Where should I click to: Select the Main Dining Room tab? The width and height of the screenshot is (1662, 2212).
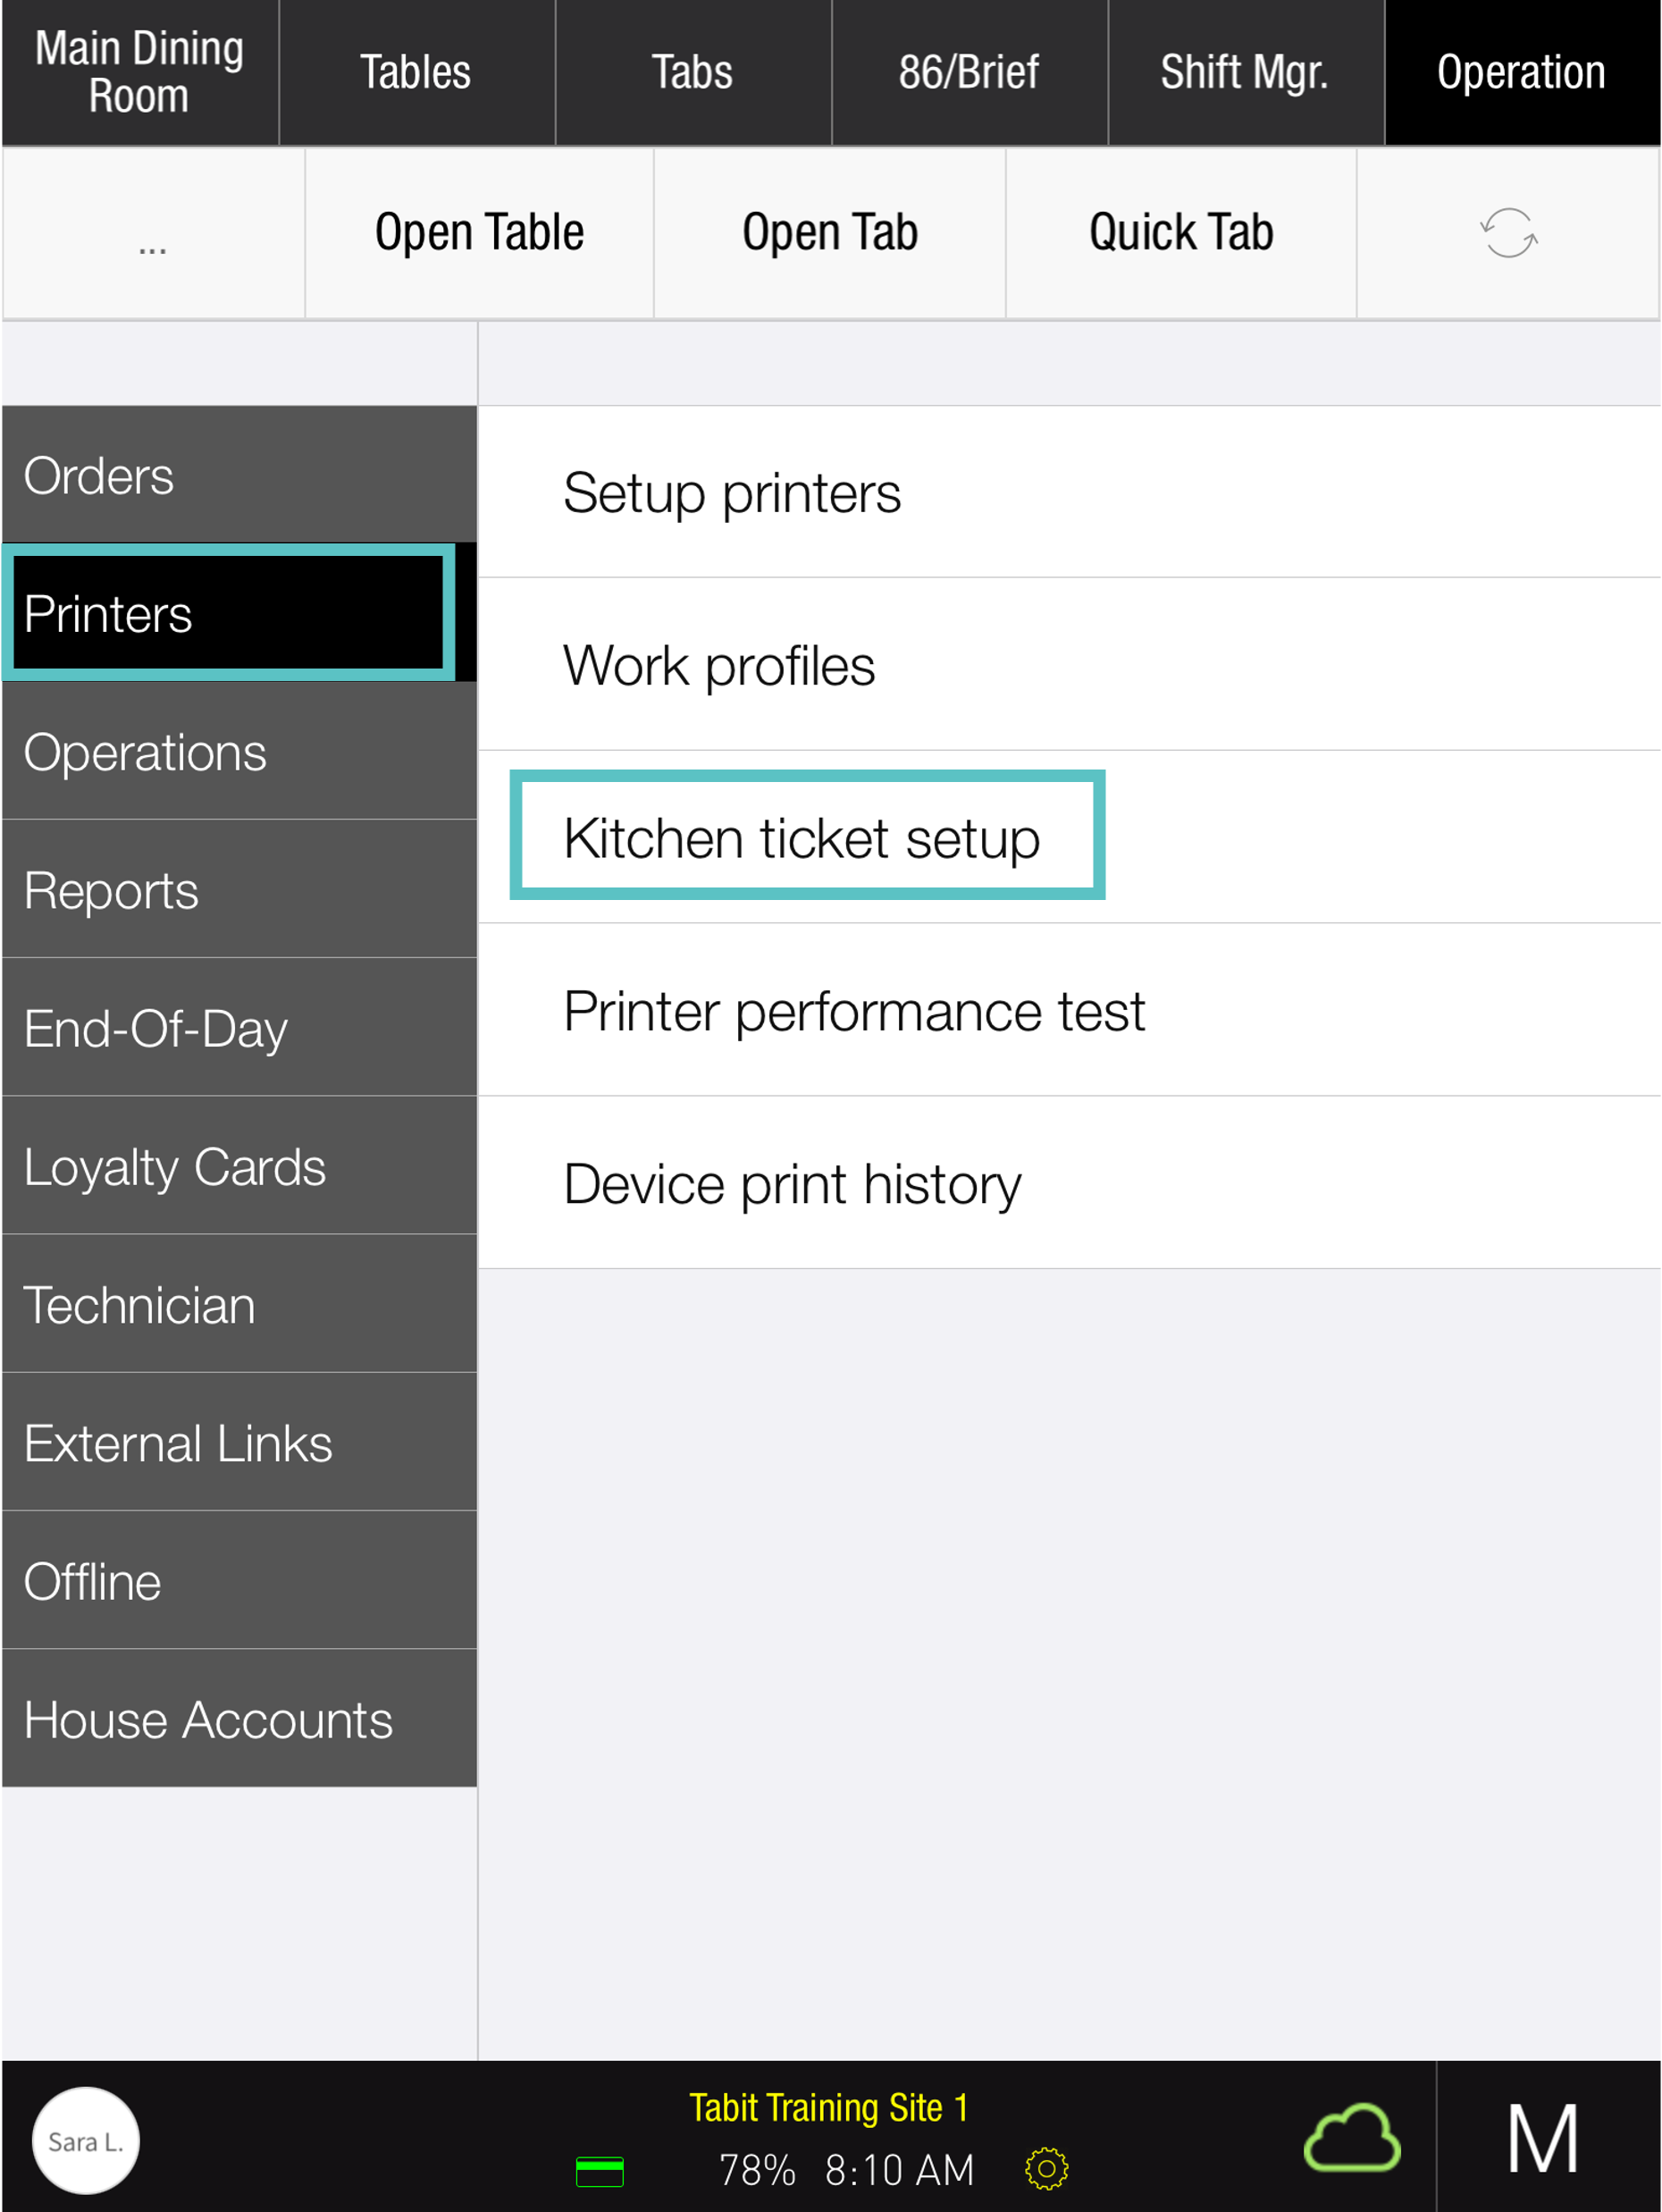click(x=139, y=73)
